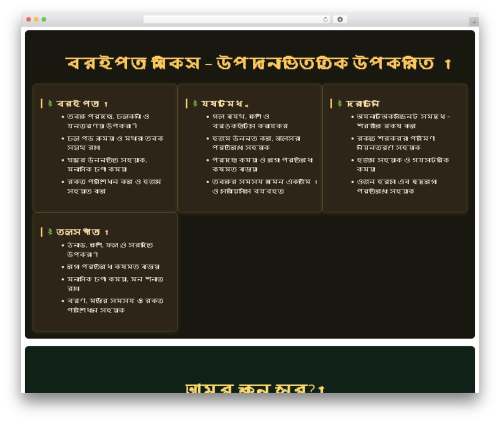Select the antioxidant bullet in the Daruchini card
This screenshot has width=500, height=423.
[404, 121]
